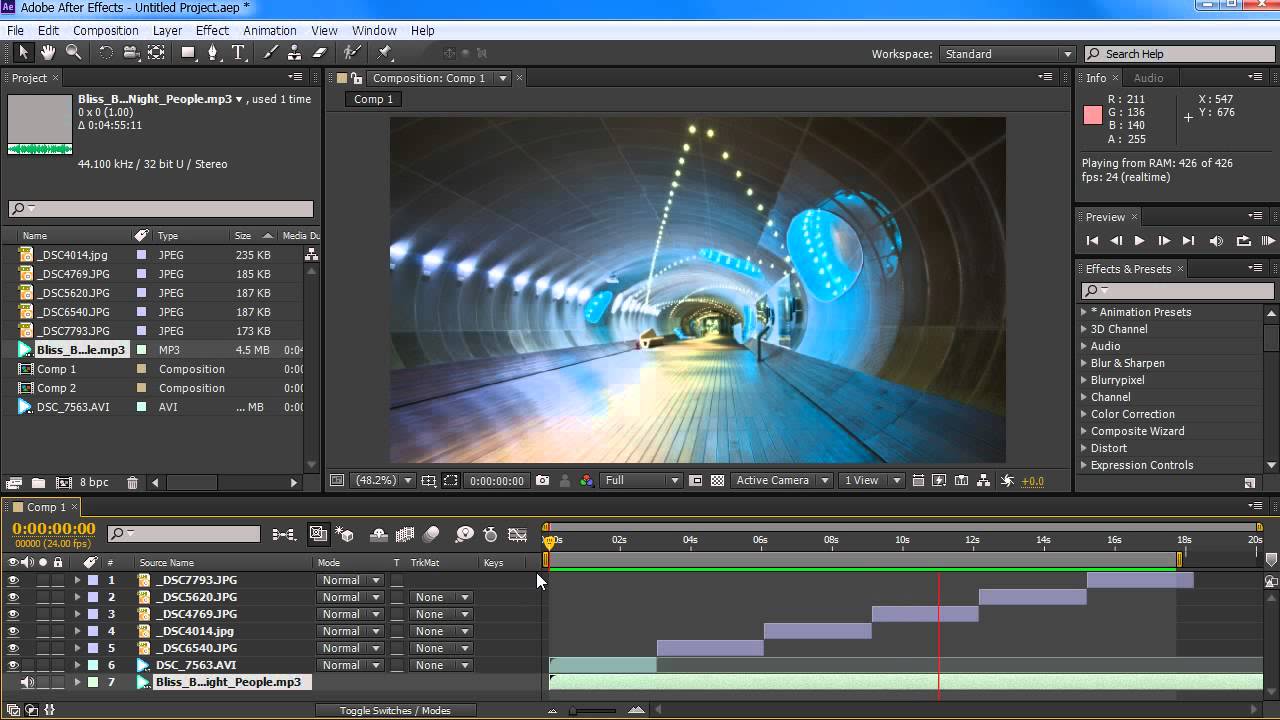This screenshot has width=1280, height=720.
Task: Click the timeline zoom slider
Action: pyautogui.click(x=594, y=711)
